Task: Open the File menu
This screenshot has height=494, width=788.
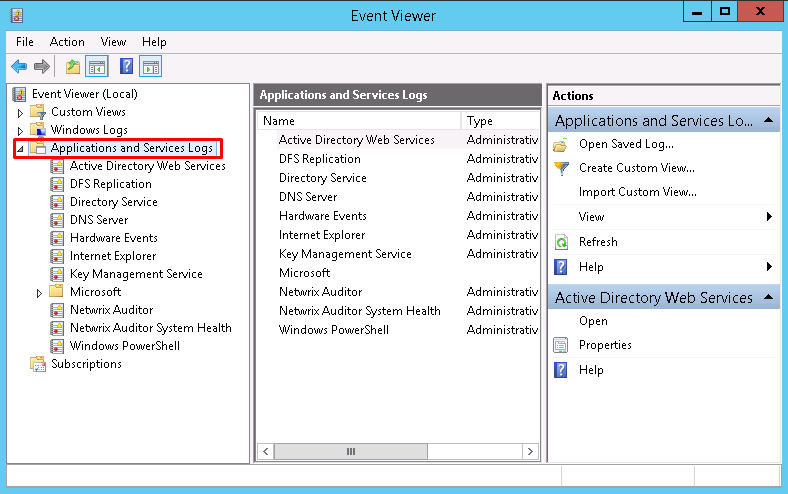Action: click(25, 42)
